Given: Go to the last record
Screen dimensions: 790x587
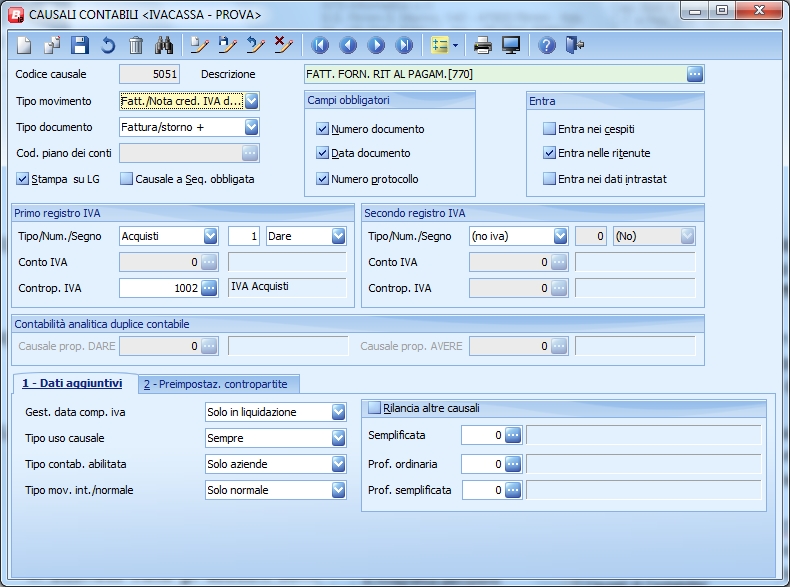Looking at the screenshot, I should [404, 45].
